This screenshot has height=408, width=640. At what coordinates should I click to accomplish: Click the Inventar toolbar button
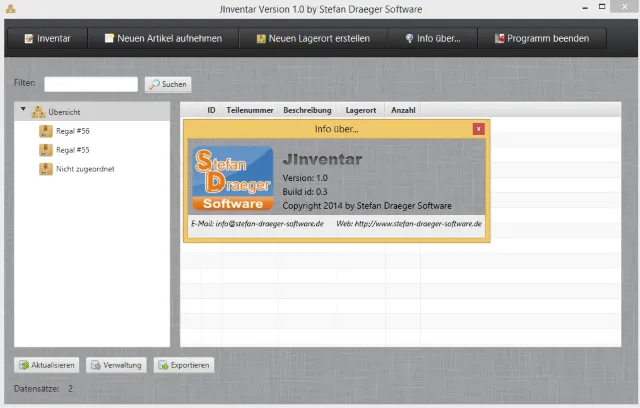coord(47,39)
